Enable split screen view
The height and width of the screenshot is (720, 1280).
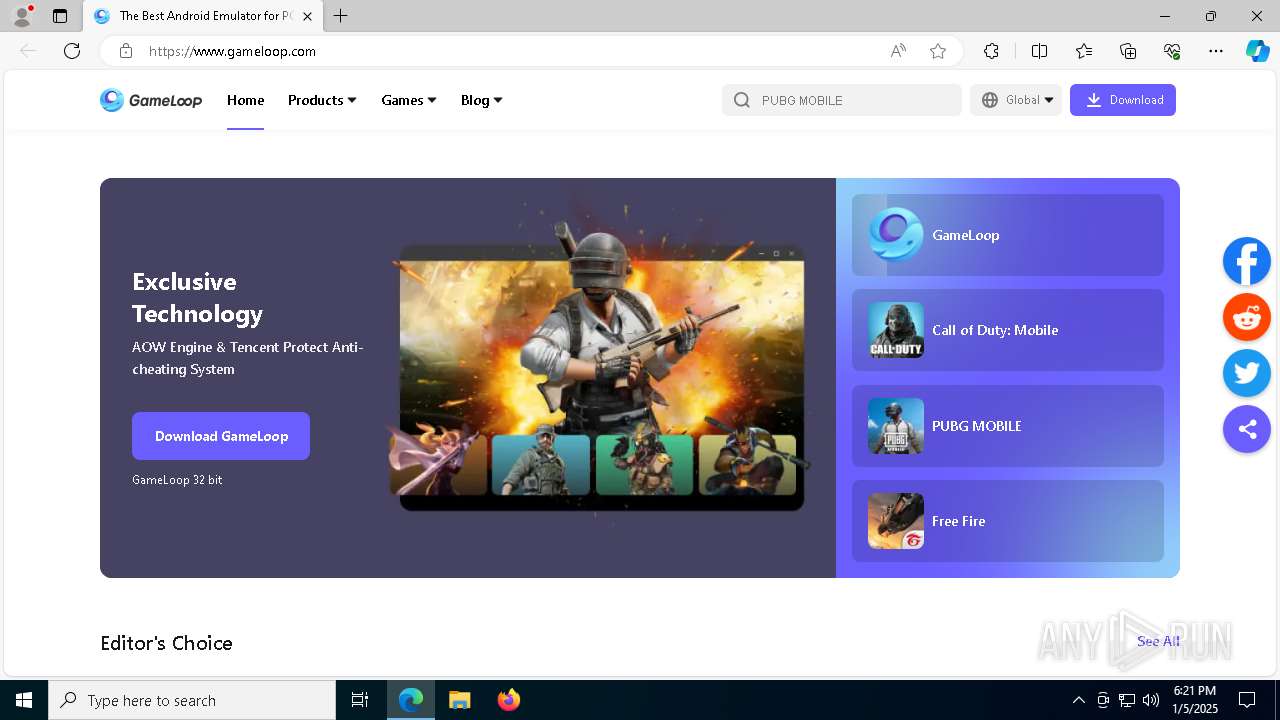click(x=1039, y=51)
